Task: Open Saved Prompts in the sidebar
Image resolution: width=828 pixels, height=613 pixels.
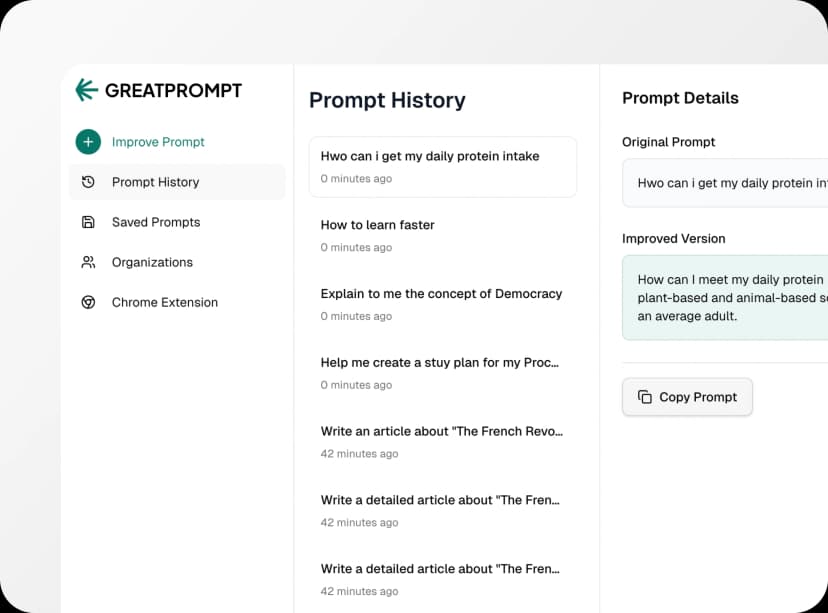Action: point(156,222)
